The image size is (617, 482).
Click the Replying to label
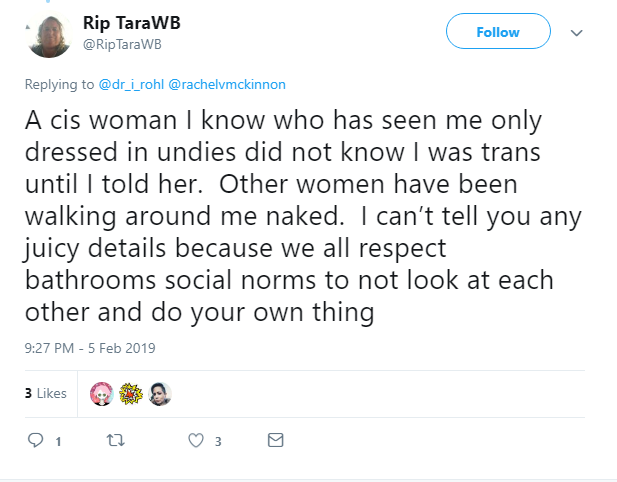pos(59,84)
